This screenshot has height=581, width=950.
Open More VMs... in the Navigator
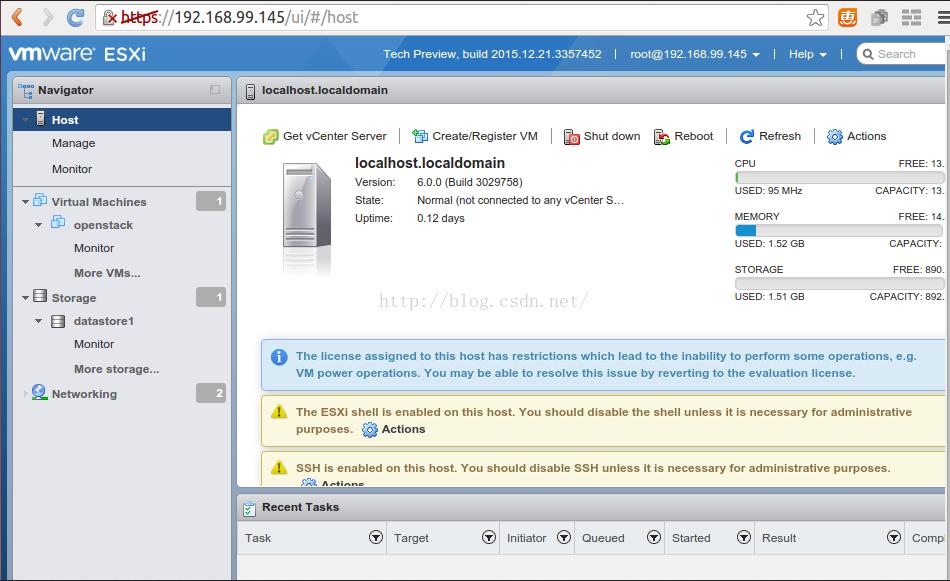tap(107, 273)
